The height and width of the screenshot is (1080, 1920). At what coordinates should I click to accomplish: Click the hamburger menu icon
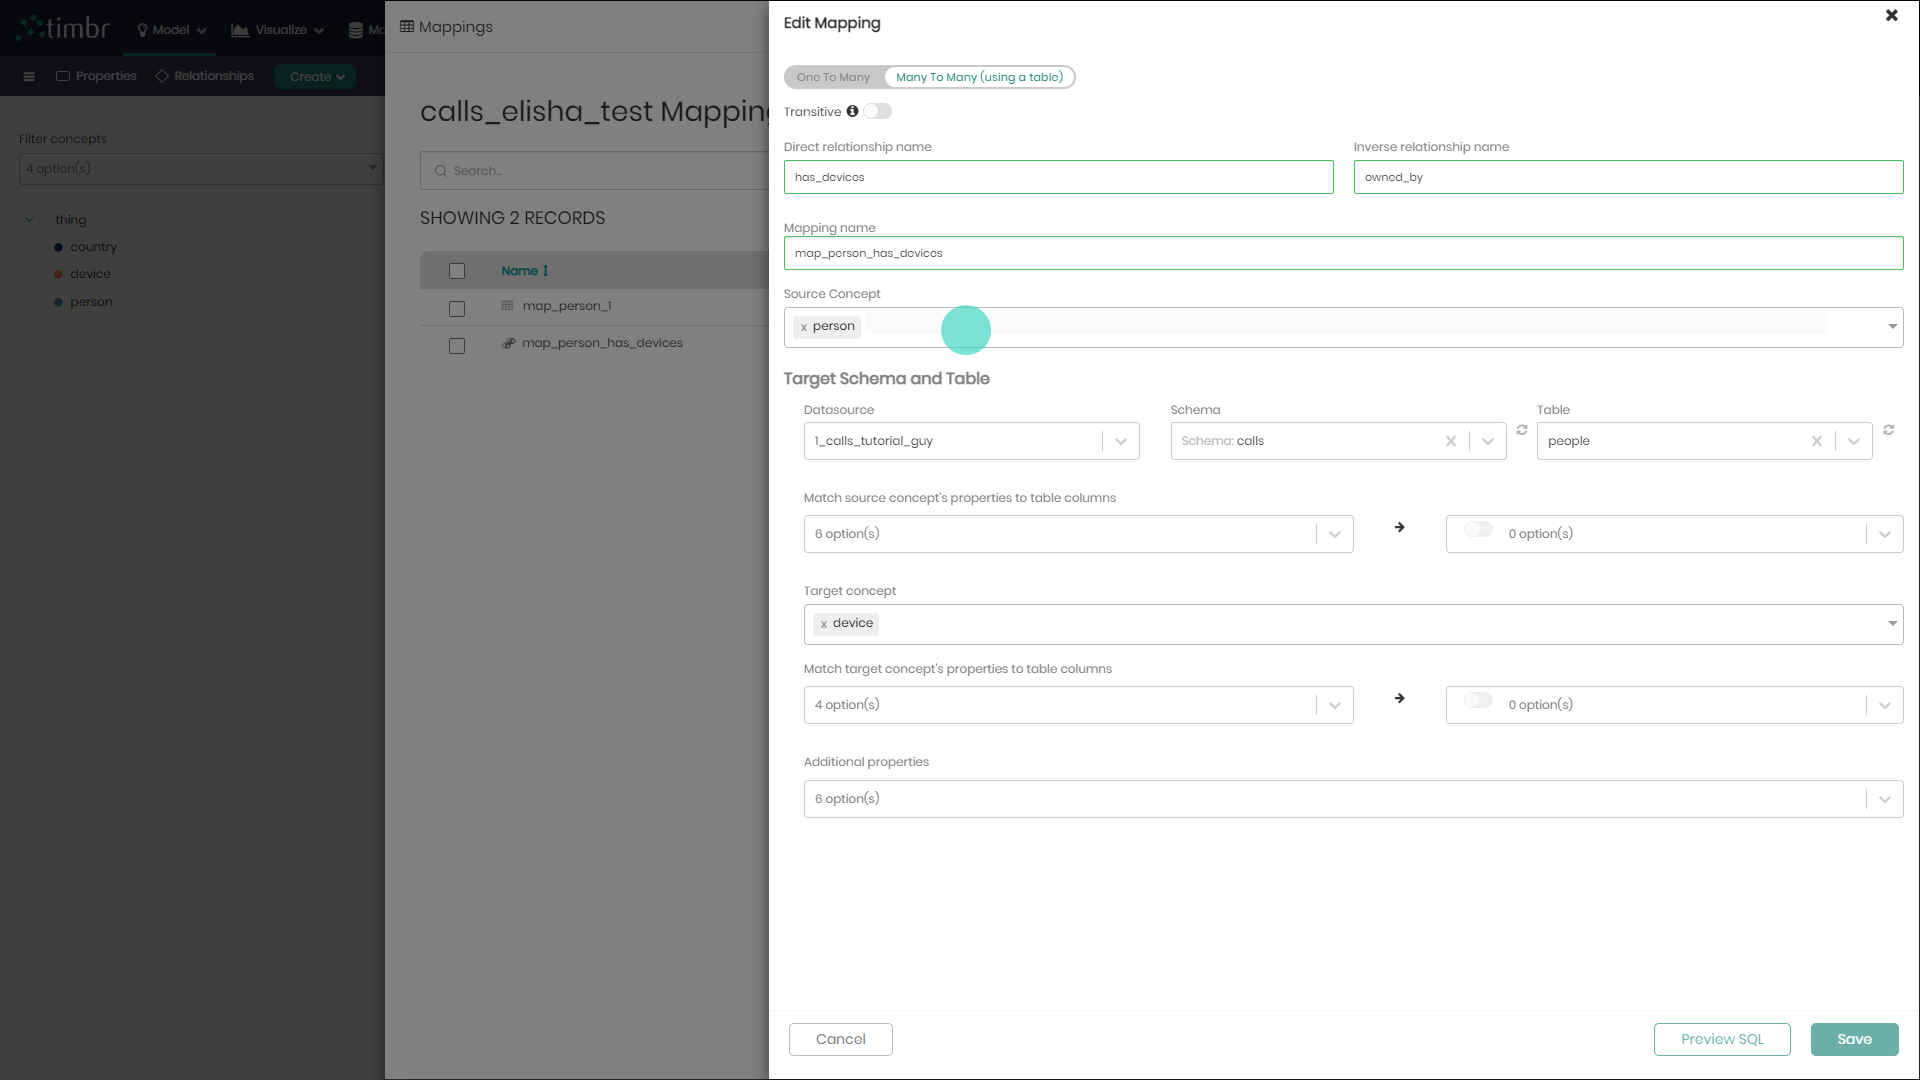[x=29, y=76]
